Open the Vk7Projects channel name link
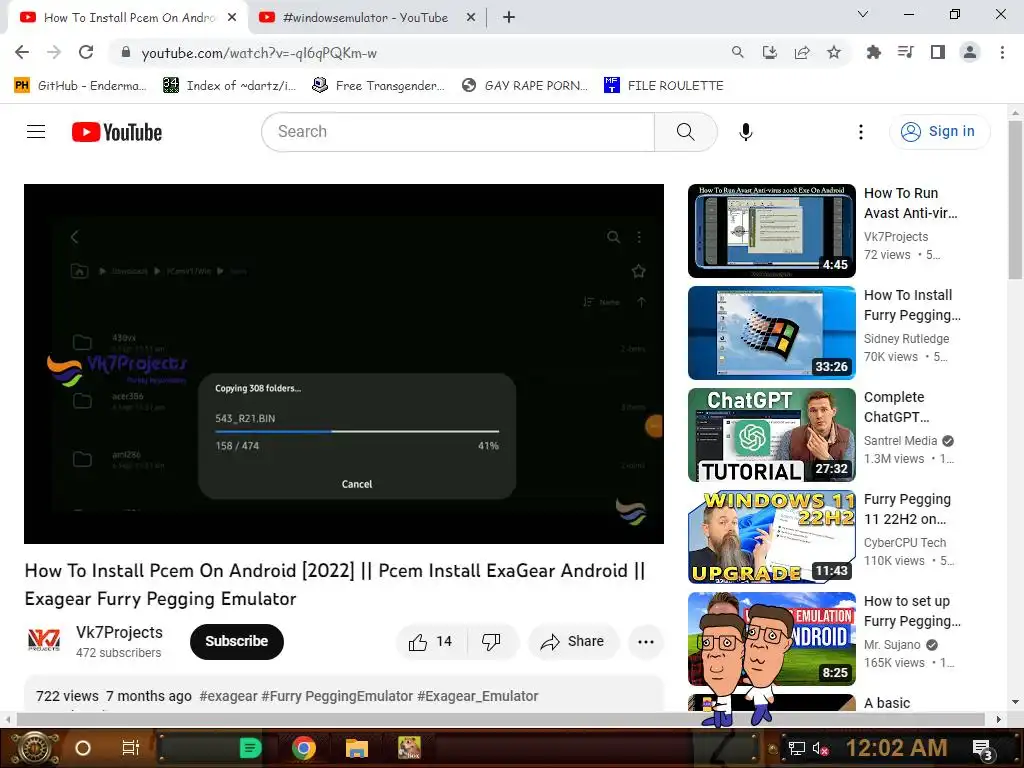 click(119, 633)
